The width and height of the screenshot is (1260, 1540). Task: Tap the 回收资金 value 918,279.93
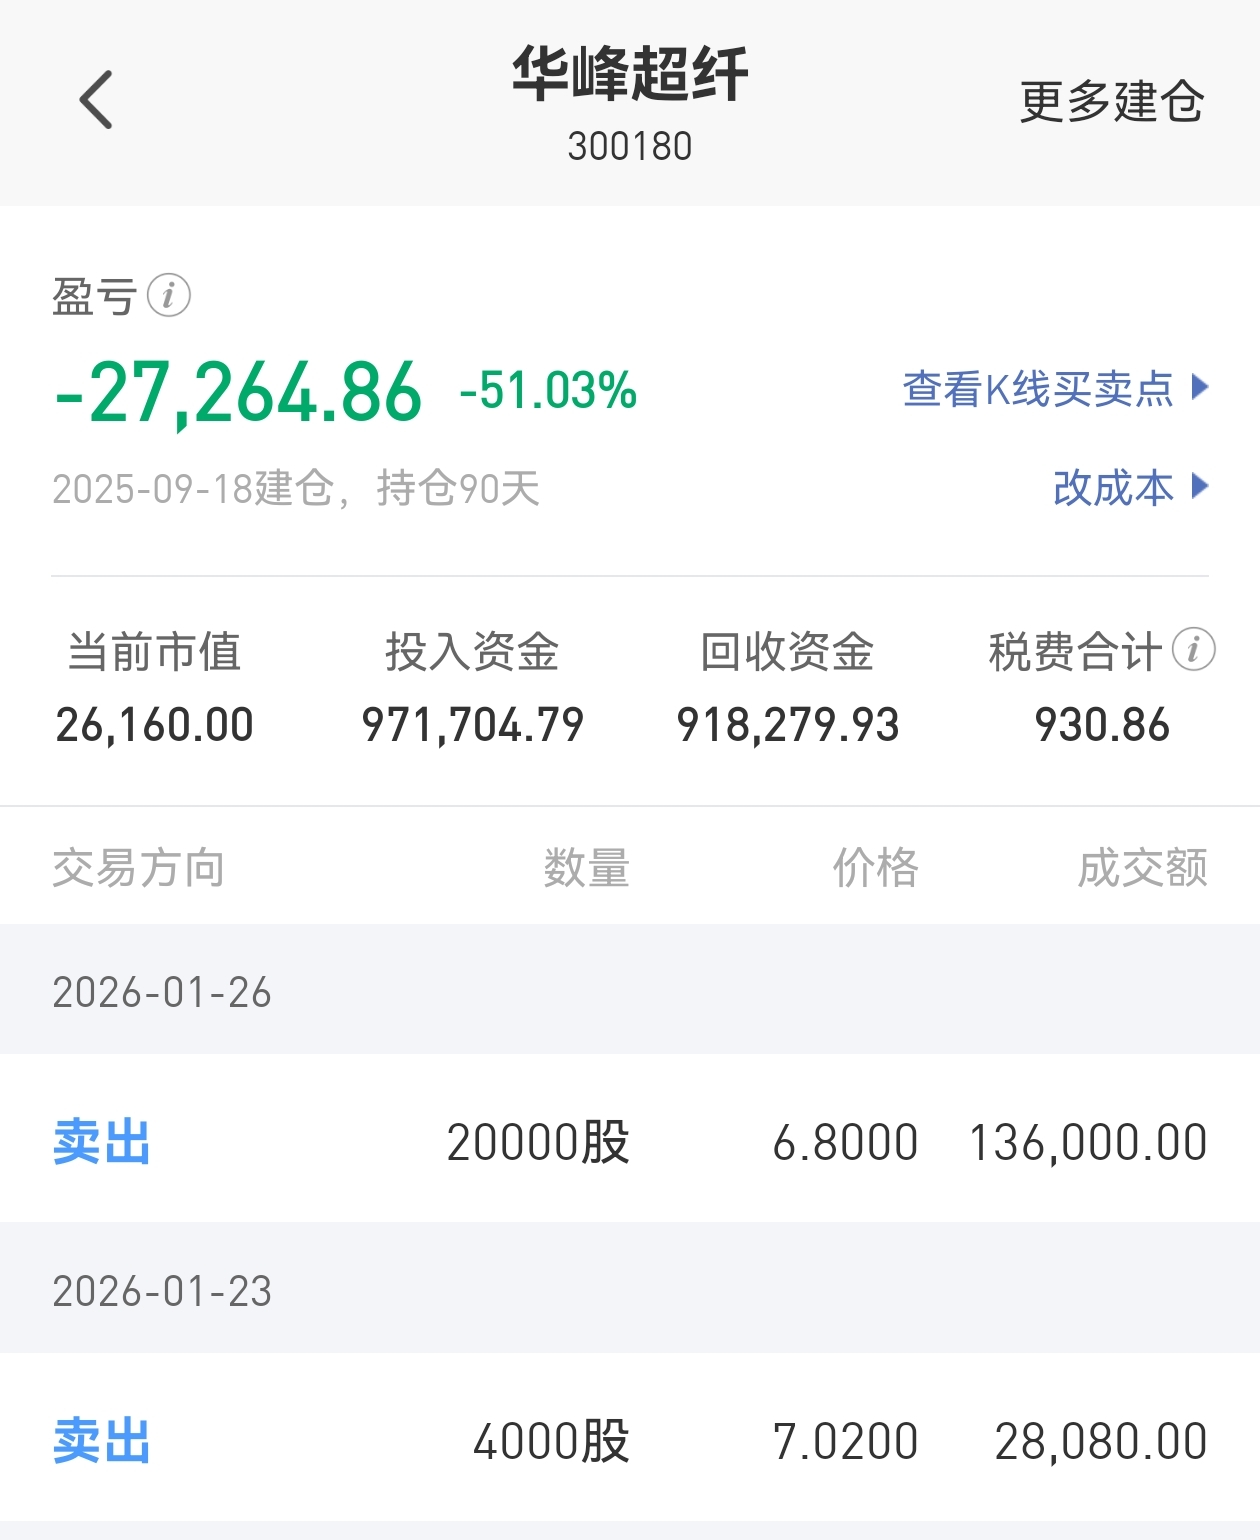(x=788, y=725)
